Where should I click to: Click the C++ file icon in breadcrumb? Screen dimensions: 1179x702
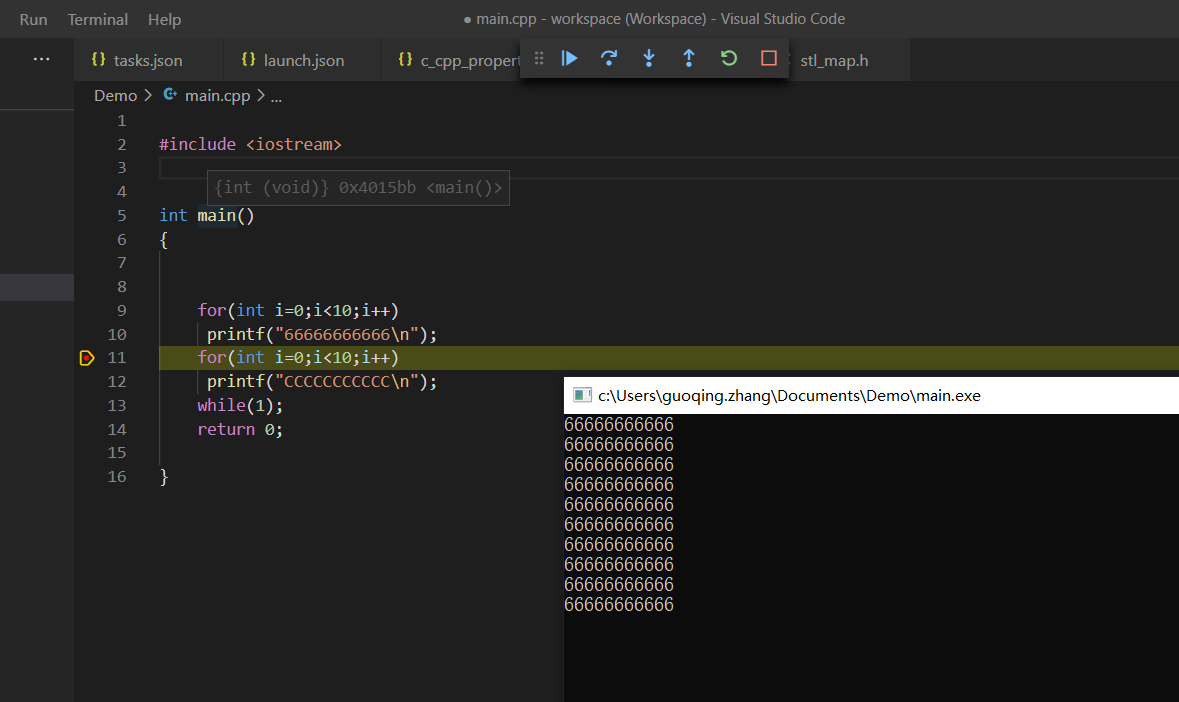click(x=171, y=95)
